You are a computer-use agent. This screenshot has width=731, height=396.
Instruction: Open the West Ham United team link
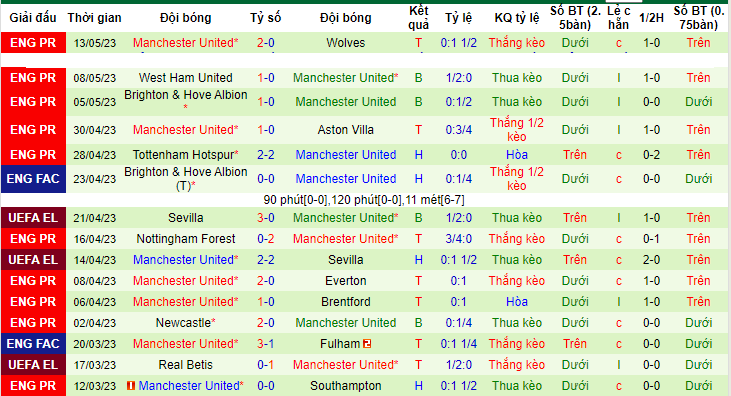pos(186,78)
